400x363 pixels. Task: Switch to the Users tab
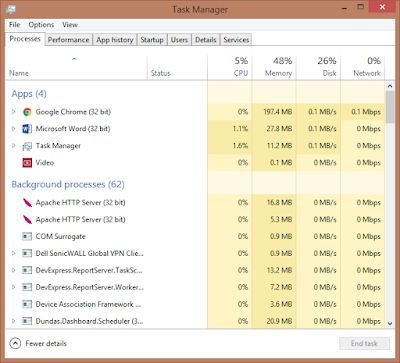point(179,40)
